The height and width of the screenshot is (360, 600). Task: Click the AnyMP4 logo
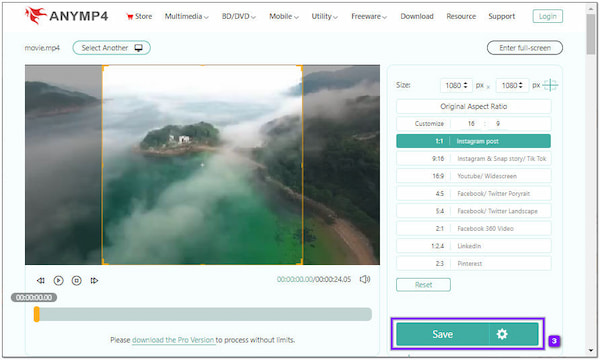coord(67,16)
